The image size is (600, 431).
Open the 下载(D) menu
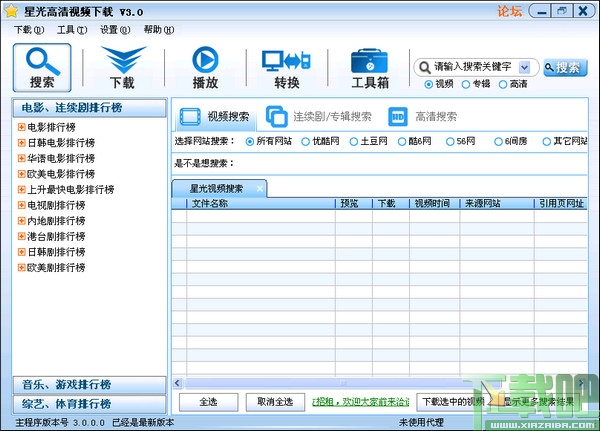(29, 29)
